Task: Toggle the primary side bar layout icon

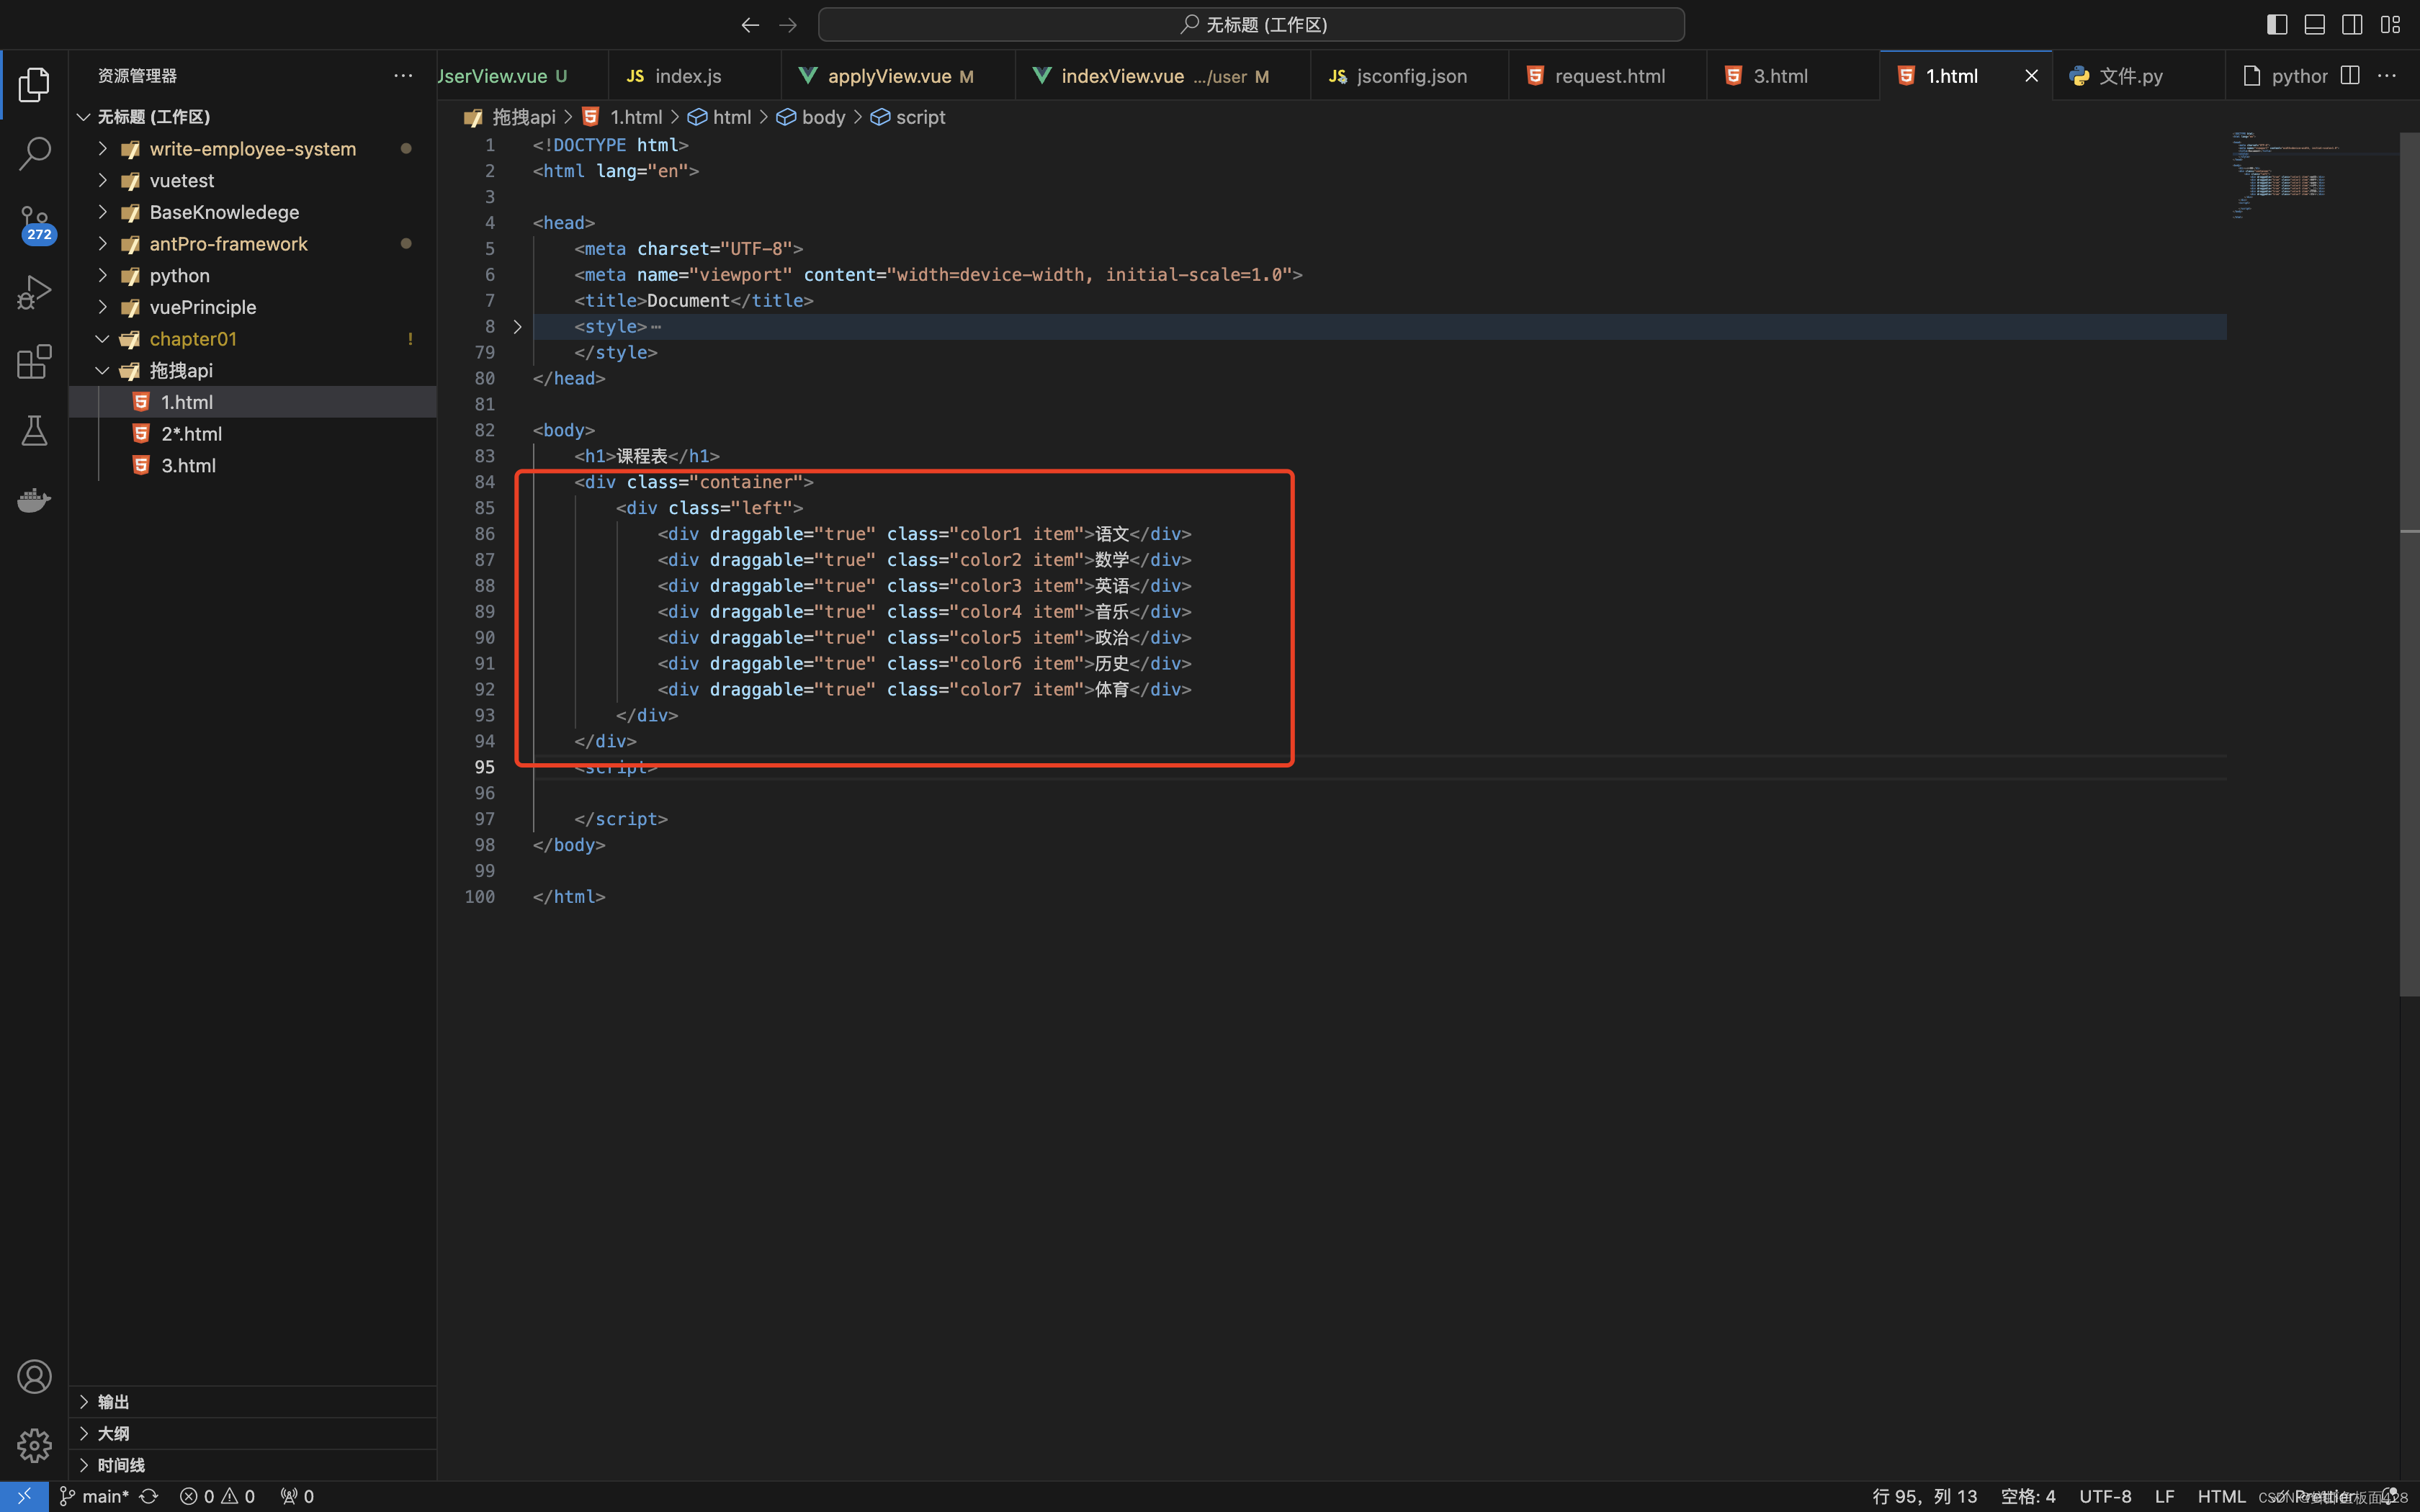Action: [2277, 25]
